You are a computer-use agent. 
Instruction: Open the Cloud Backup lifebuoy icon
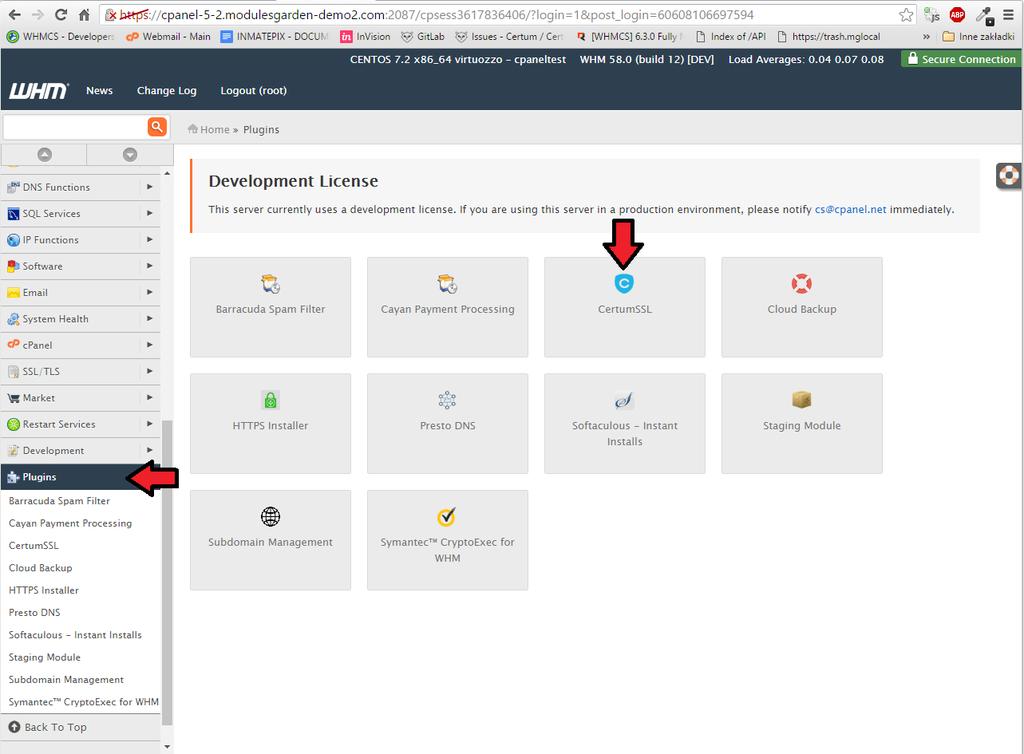(x=801, y=283)
